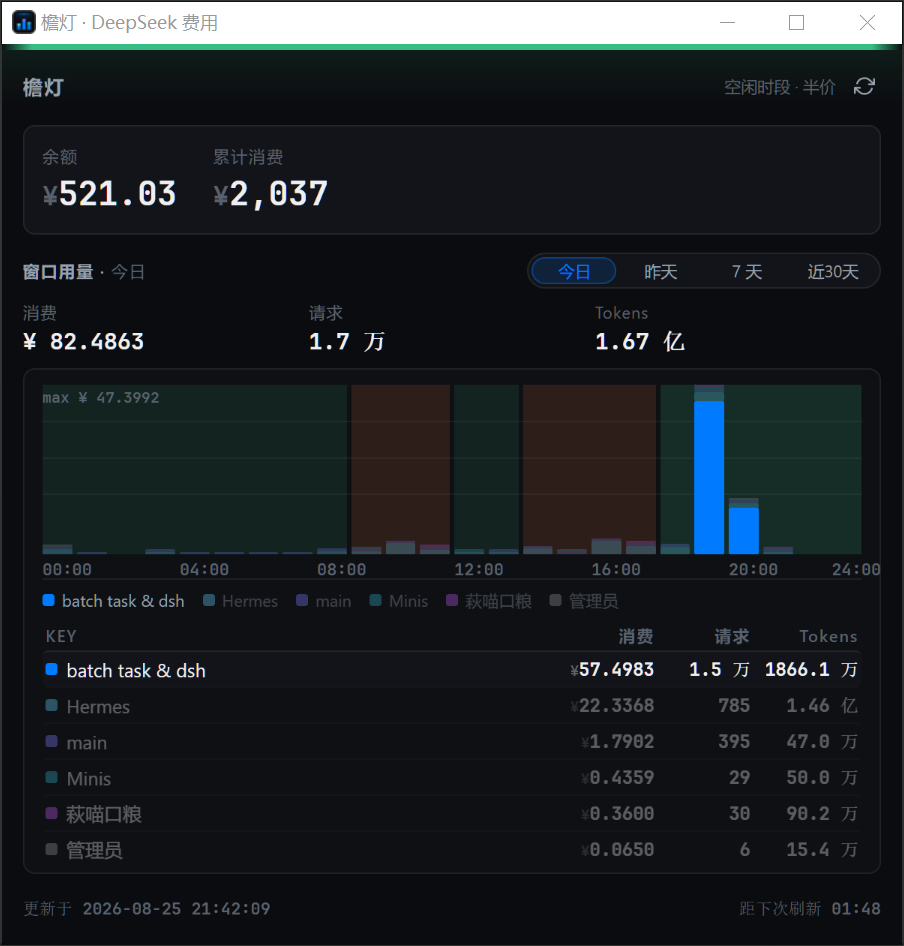
Task: Click the balance value ¥521.03
Action: point(109,194)
